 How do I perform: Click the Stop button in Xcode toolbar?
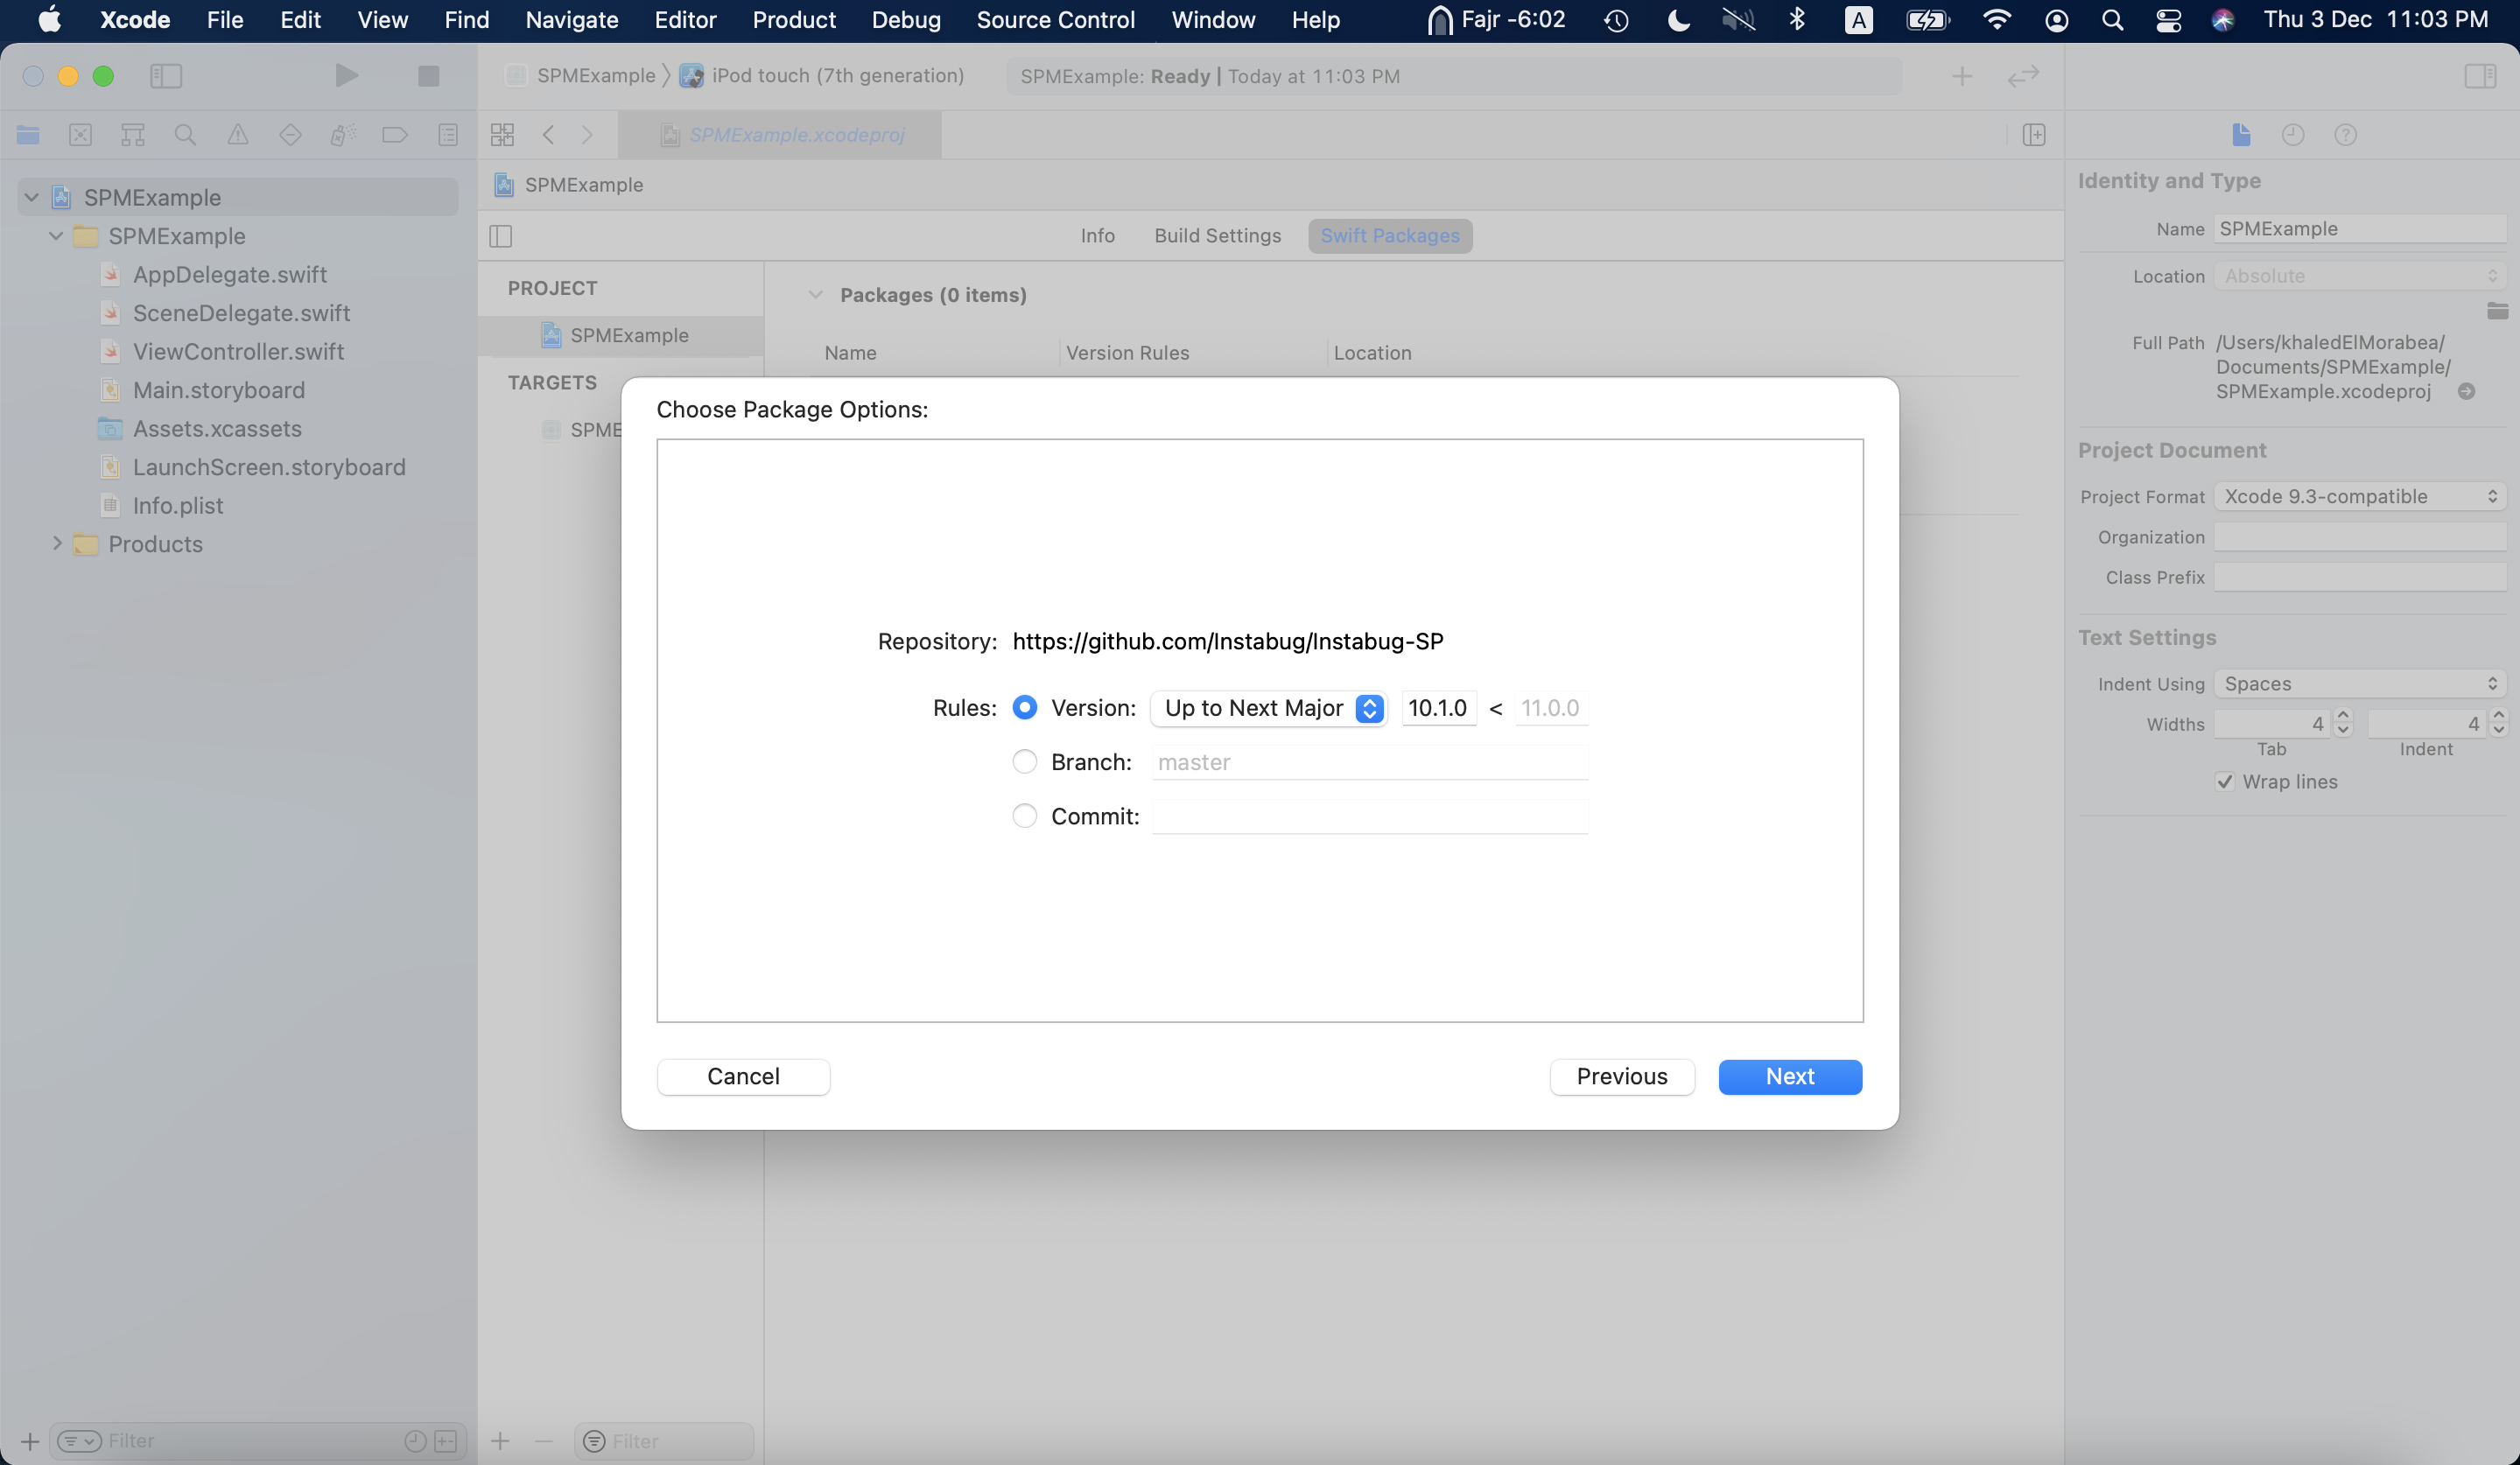(x=428, y=76)
